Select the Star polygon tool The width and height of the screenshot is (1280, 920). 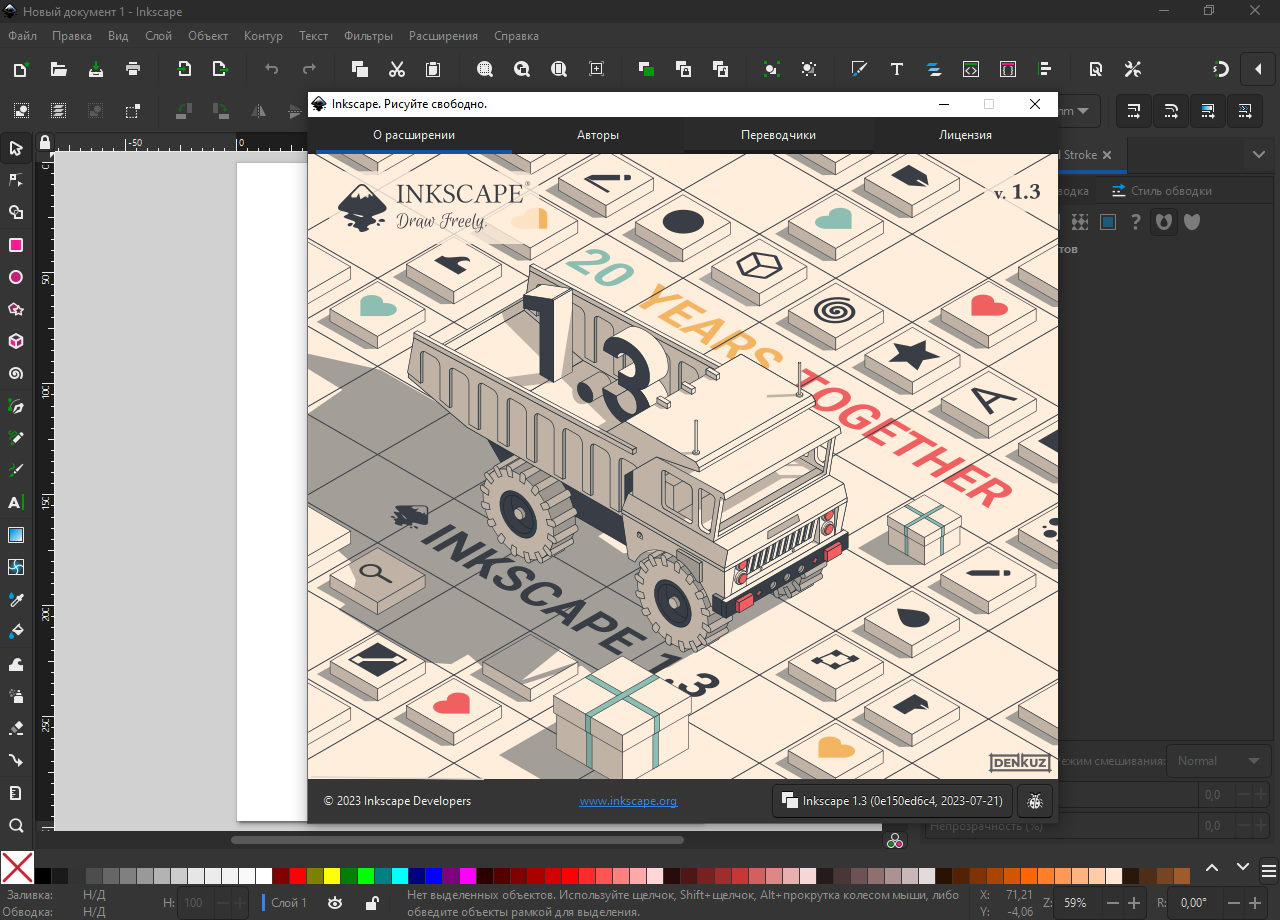[x=16, y=309]
